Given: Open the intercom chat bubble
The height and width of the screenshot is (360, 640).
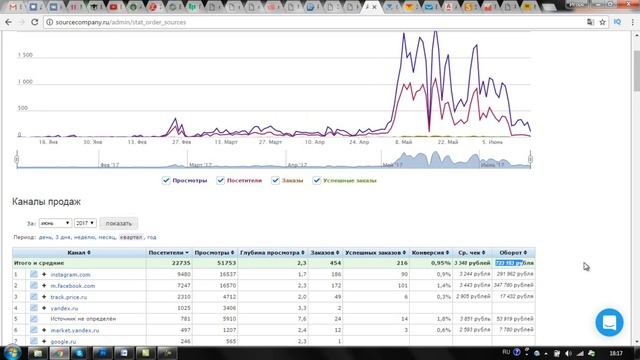Looking at the screenshot, I should pyautogui.click(x=609, y=322).
